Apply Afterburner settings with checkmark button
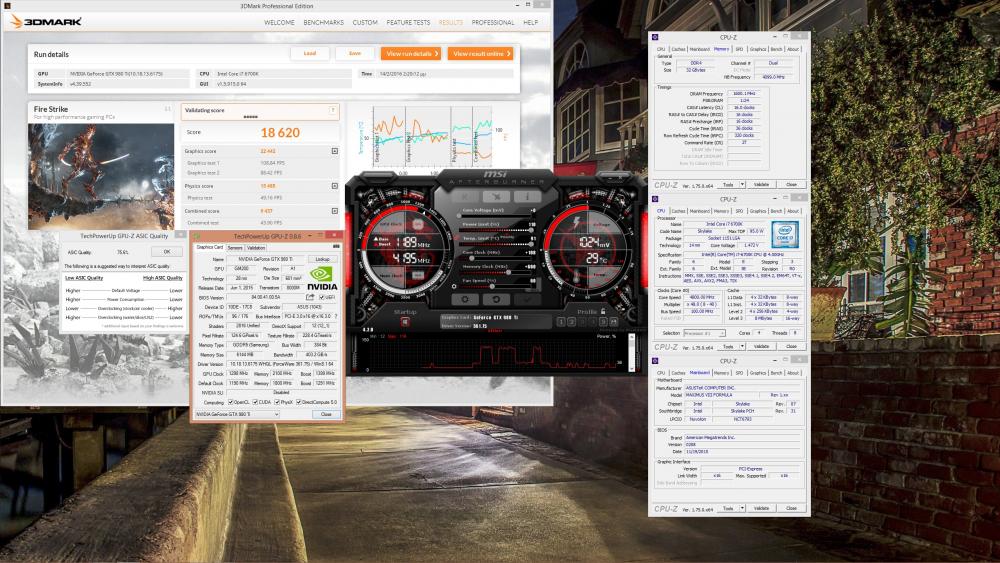The height and width of the screenshot is (563, 1000). coord(527,299)
